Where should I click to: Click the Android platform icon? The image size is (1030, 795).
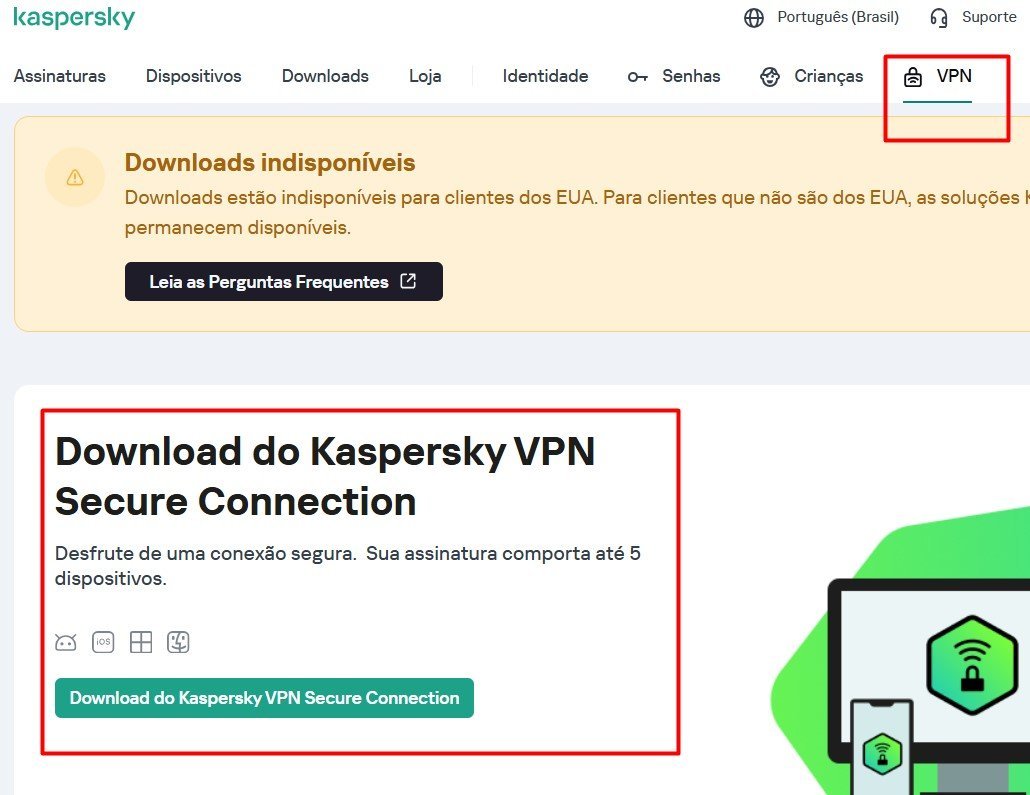coord(66,642)
